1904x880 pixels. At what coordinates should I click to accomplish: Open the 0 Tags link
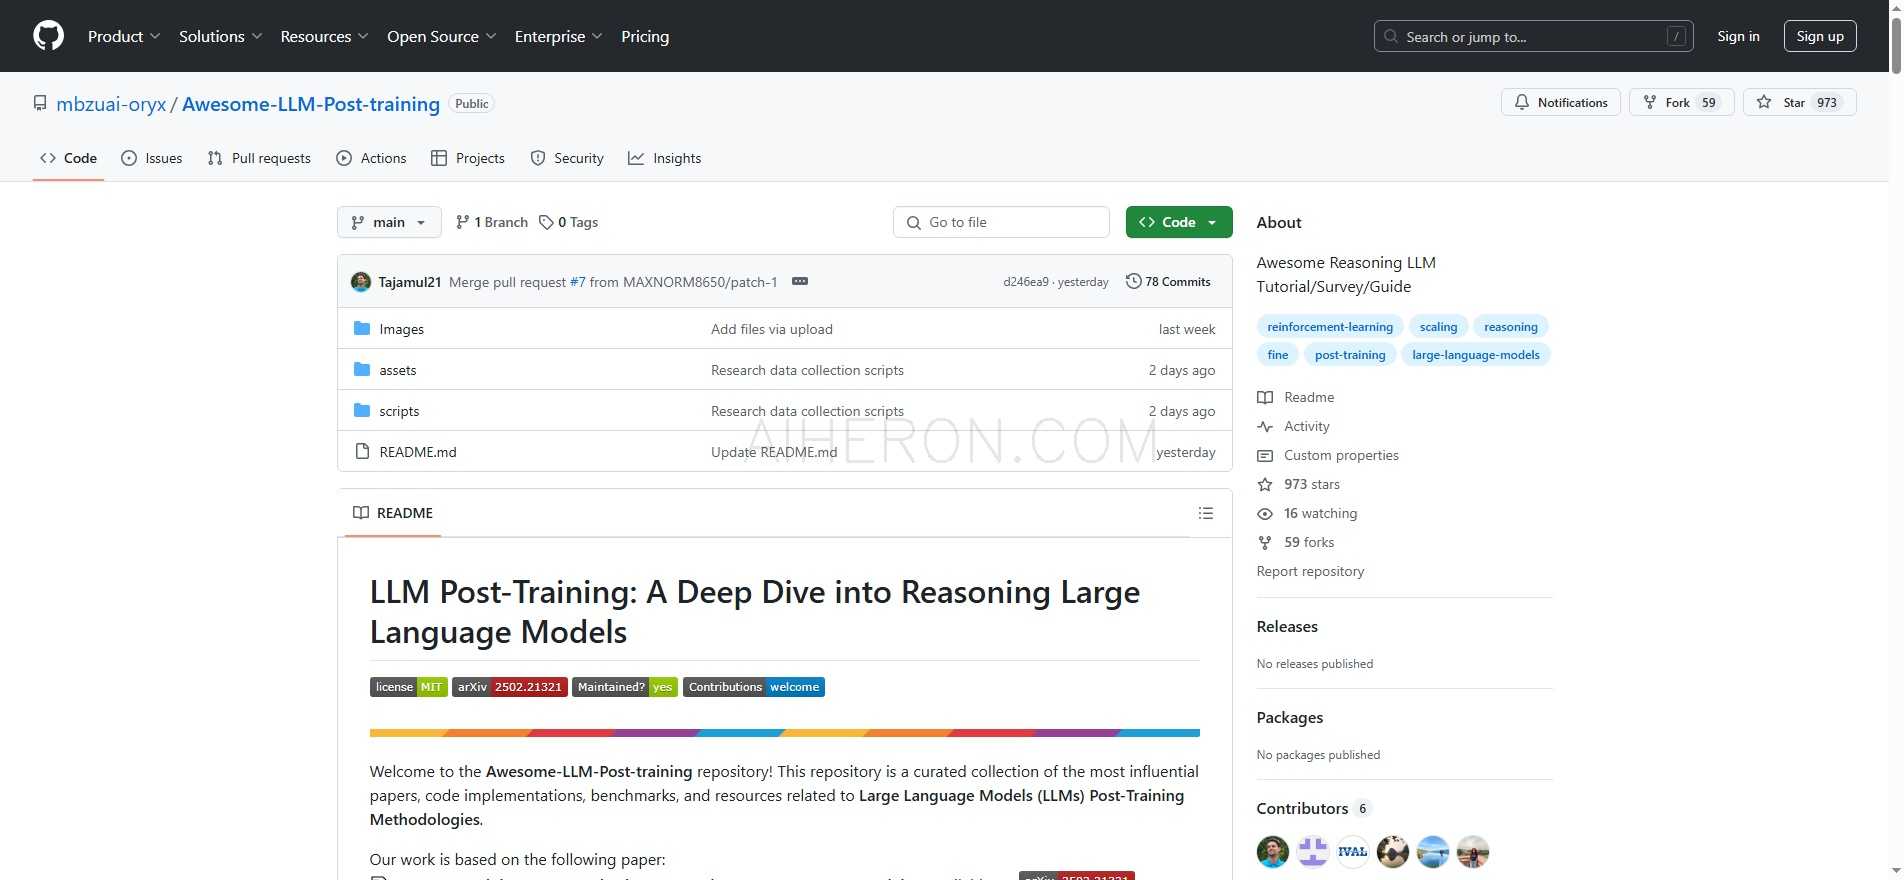click(x=568, y=222)
